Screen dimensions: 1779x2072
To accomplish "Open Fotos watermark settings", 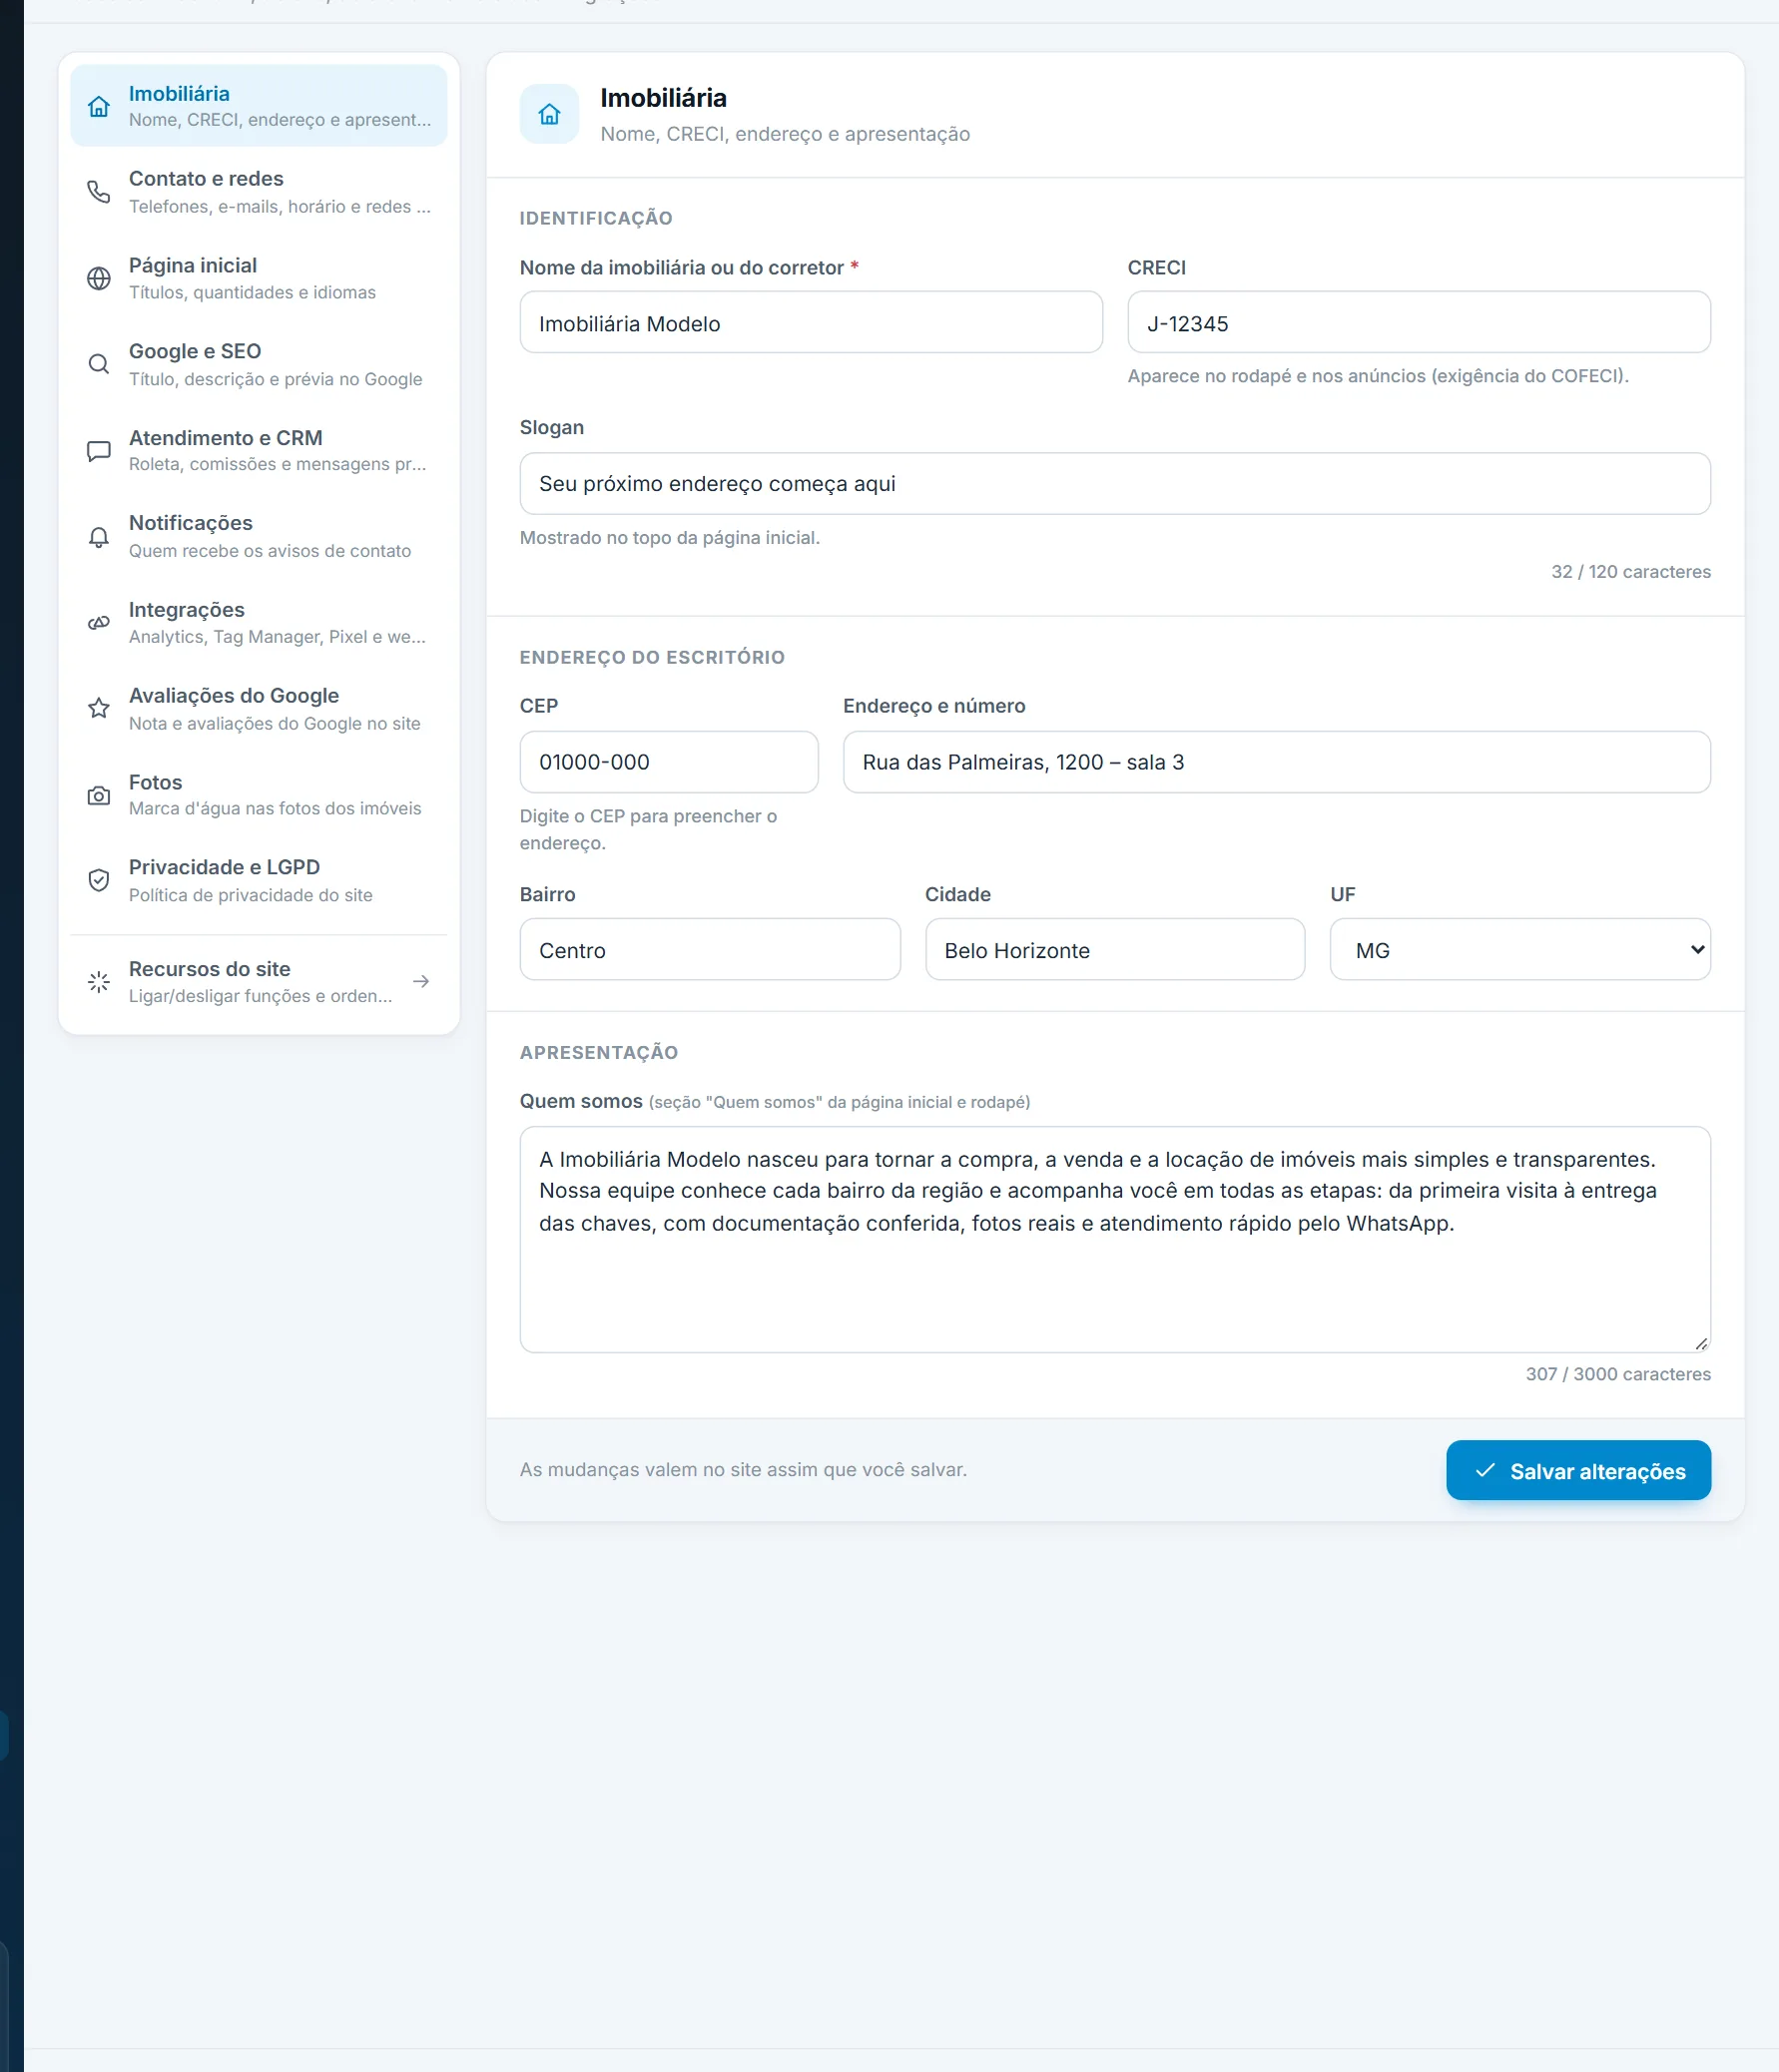I will [258, 795].
